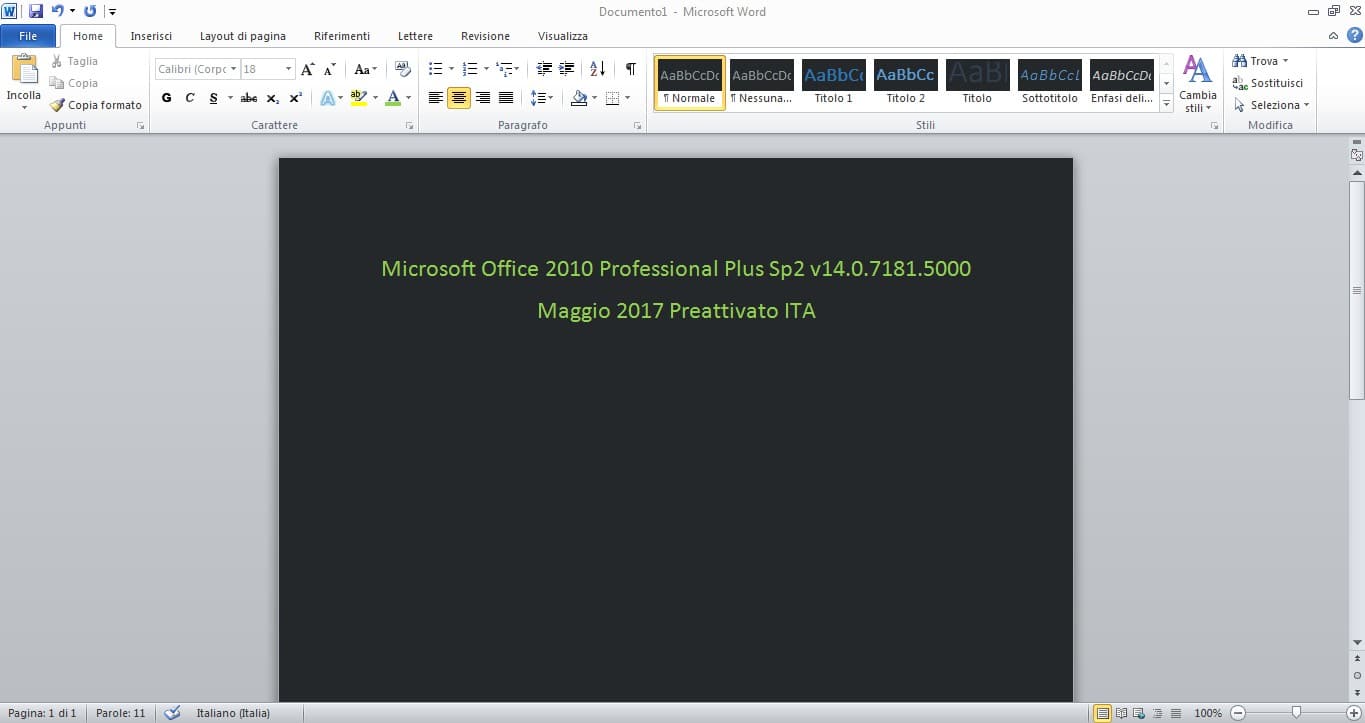Increase paragraph indent

[x=566, y=69]
